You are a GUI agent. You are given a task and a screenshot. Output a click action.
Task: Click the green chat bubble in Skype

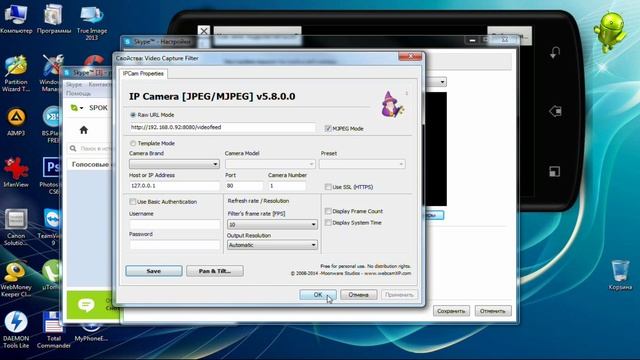pyautogui.click(x=86, y=305)
